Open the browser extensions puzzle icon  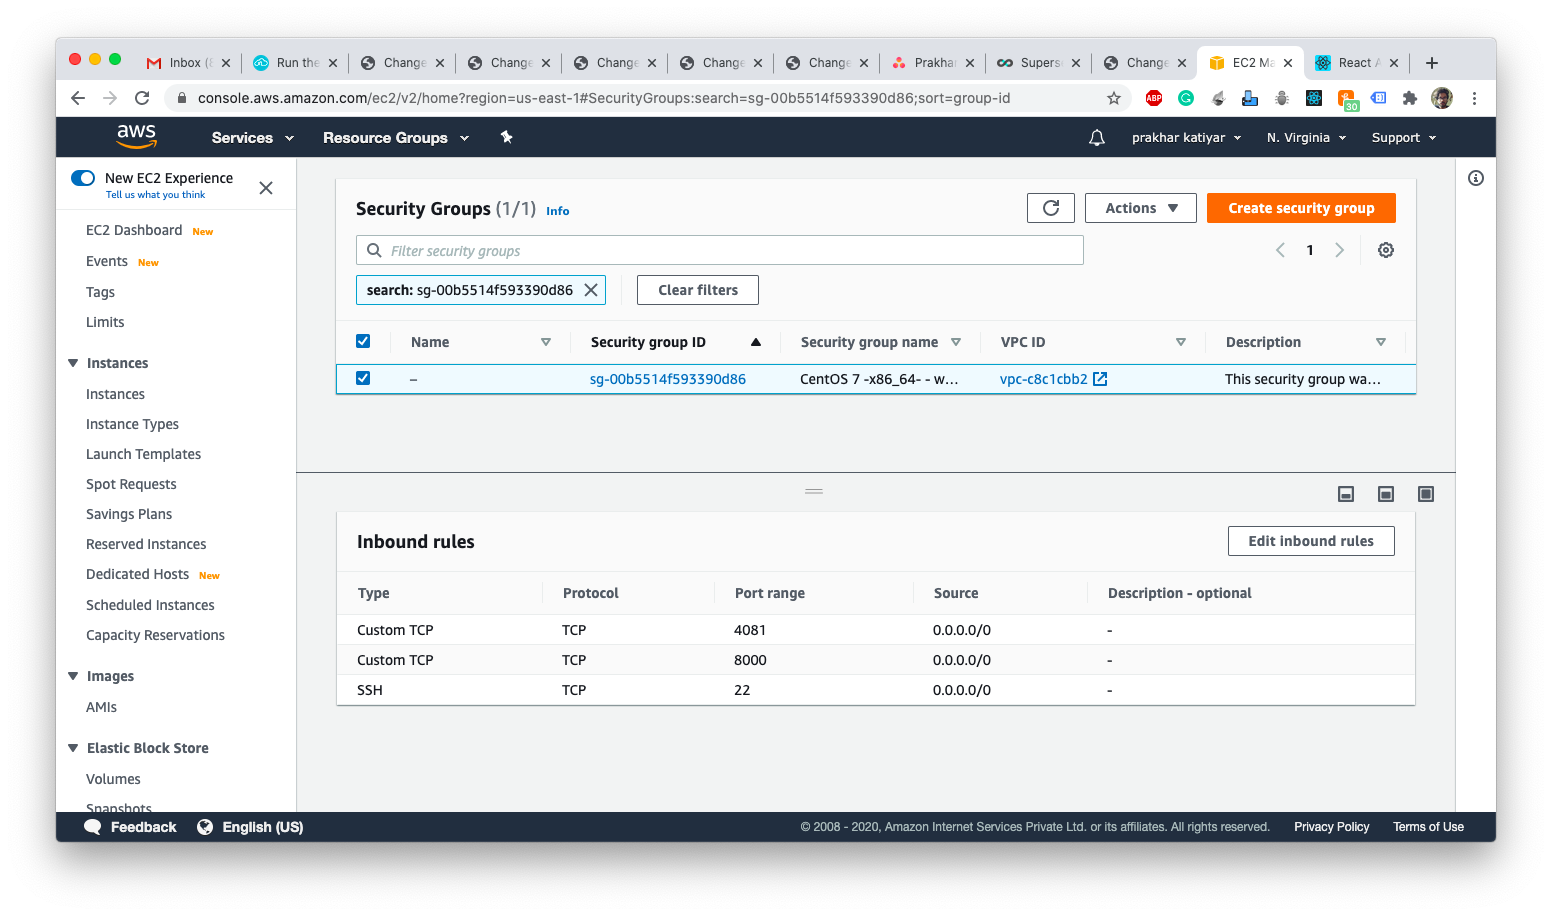pos(1410,98)
